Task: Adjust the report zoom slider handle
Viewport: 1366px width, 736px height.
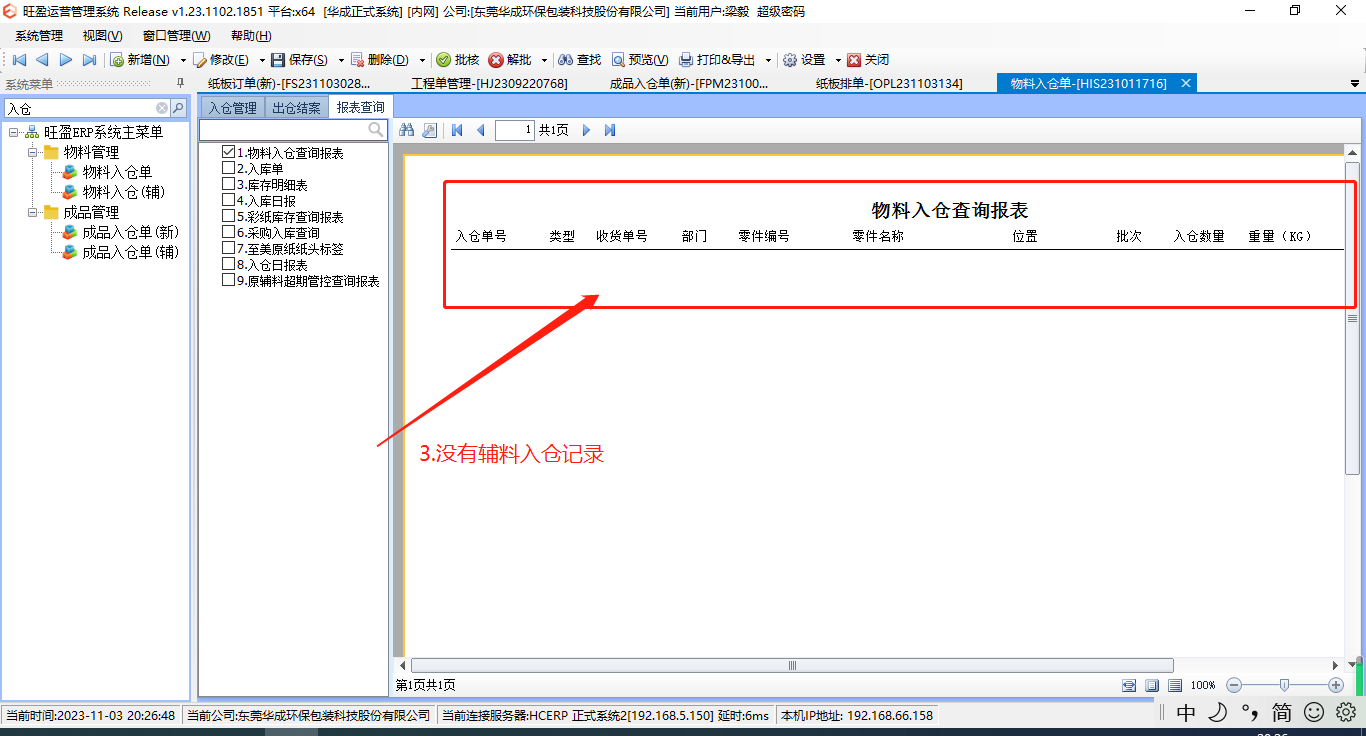Action: pos(1284,685)
